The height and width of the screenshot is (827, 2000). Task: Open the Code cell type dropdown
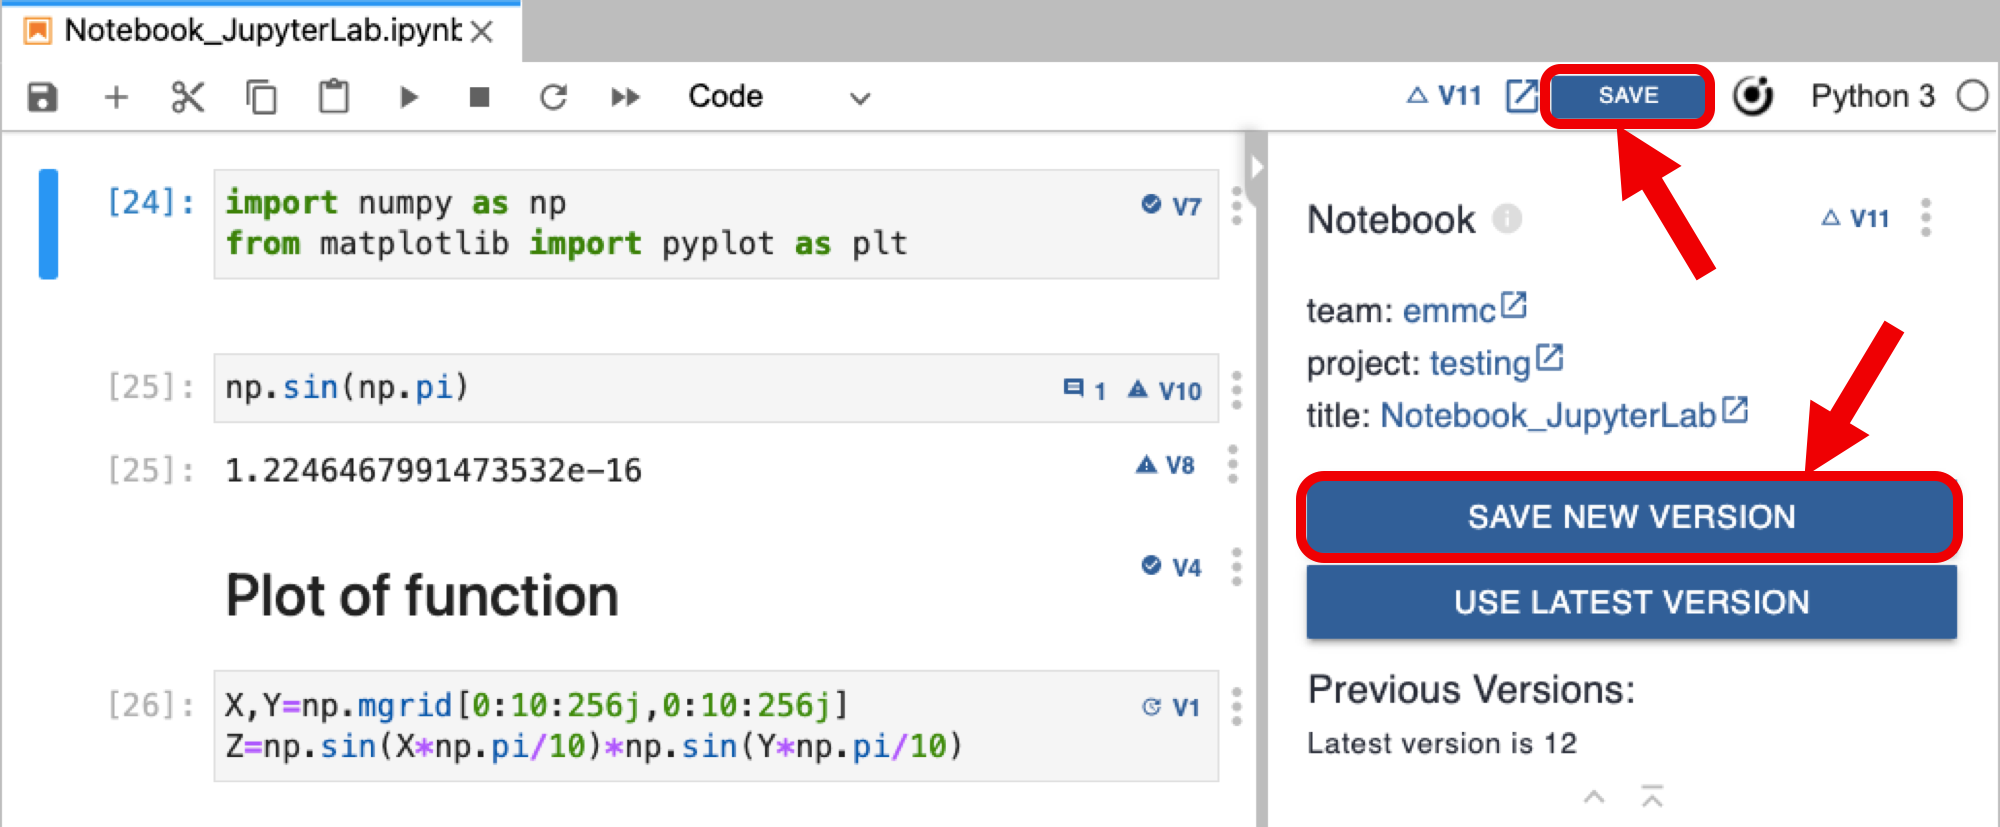tap(779, 97)
